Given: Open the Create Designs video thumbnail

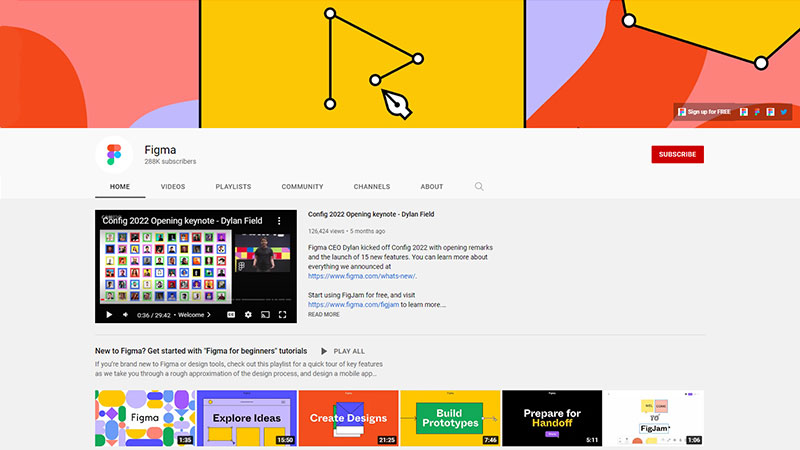Looking at the screenshot, I should 348,418.
